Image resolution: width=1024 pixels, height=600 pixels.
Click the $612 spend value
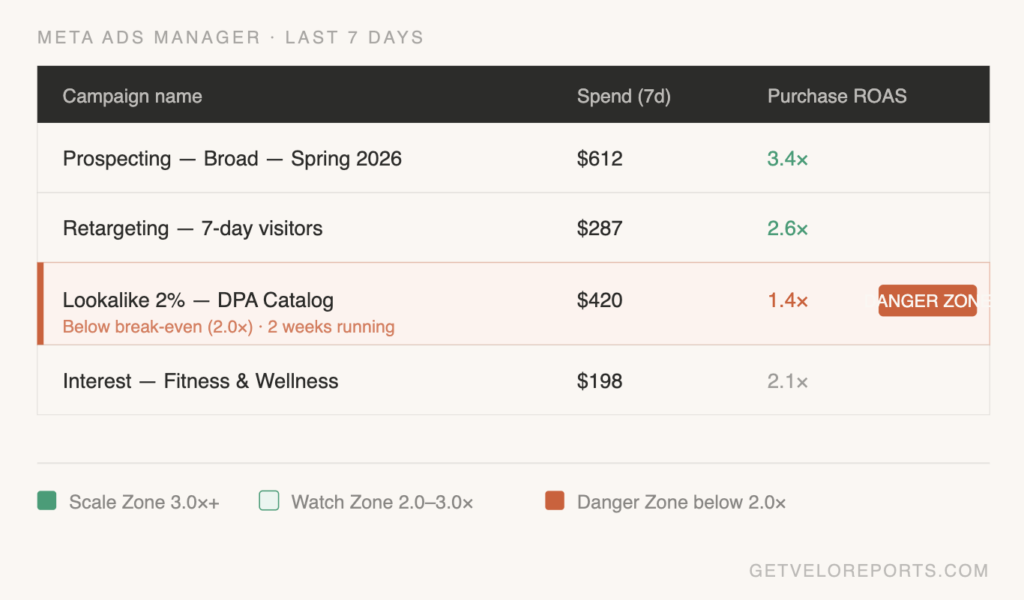pos(599,158)
